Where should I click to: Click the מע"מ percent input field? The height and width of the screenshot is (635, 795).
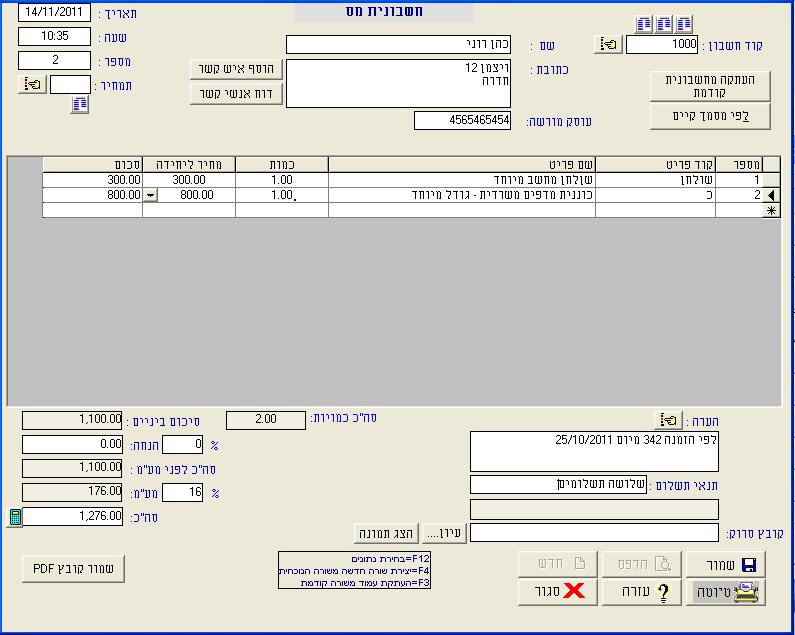[182, 492]
